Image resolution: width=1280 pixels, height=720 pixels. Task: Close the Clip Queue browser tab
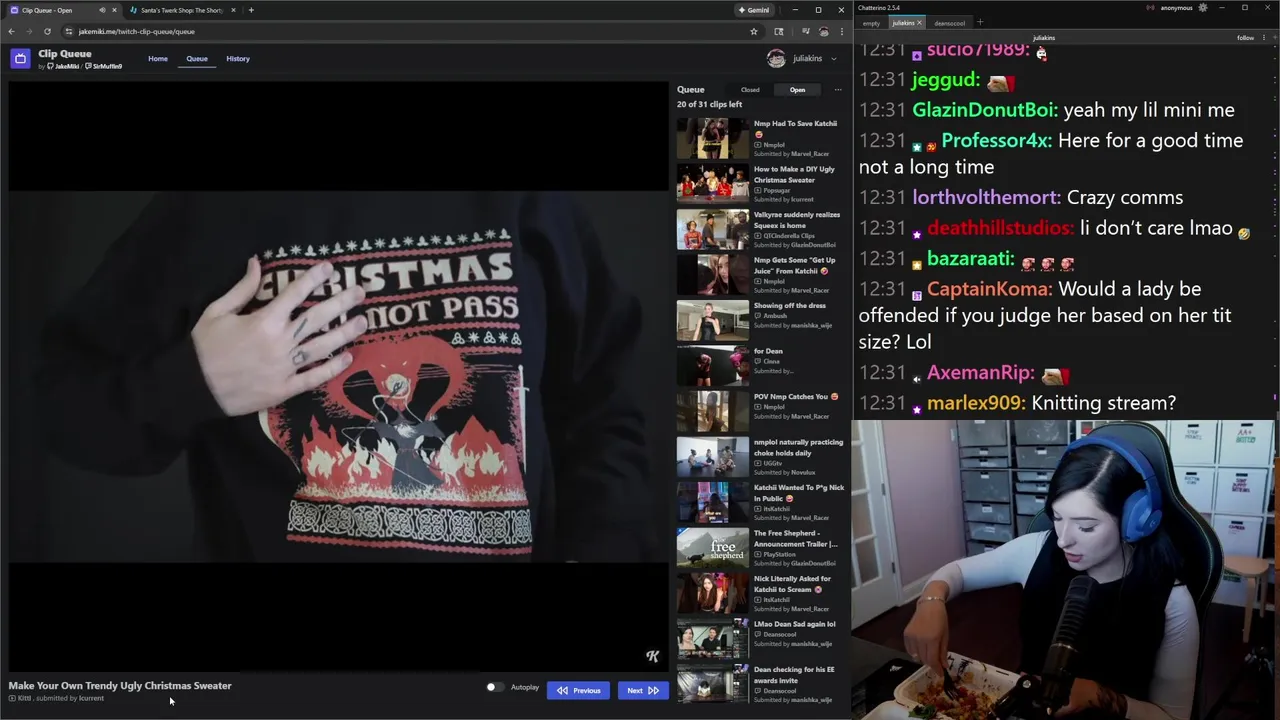point(114,10)
